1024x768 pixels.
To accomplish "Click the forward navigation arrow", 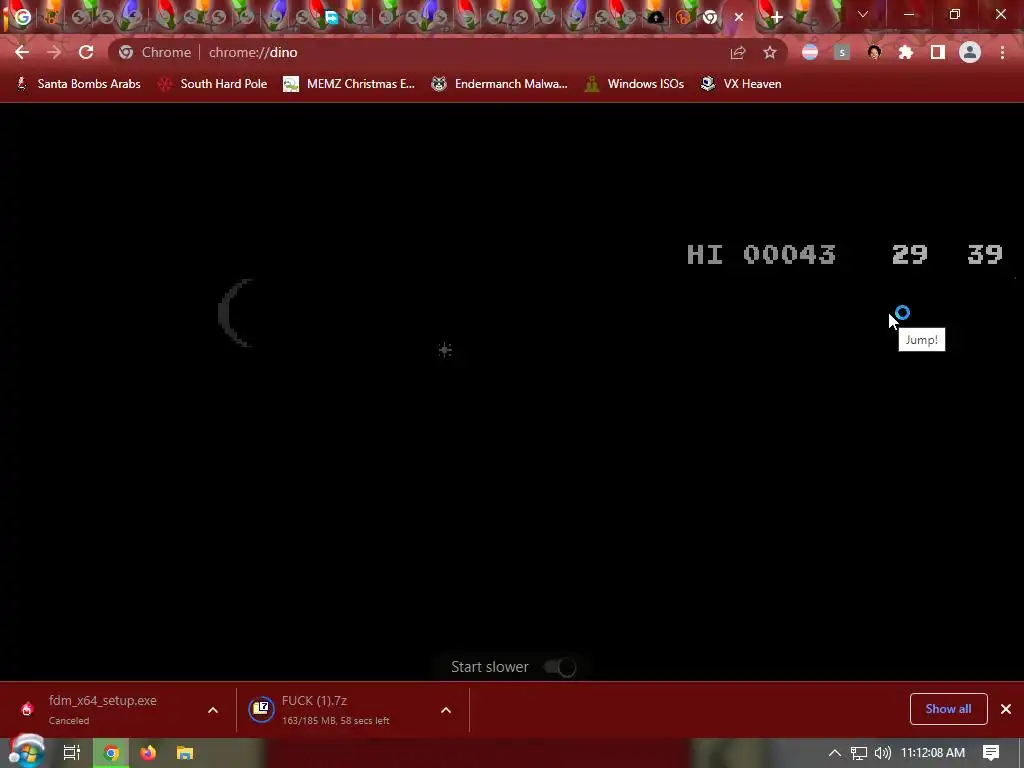I will point(54,52).
